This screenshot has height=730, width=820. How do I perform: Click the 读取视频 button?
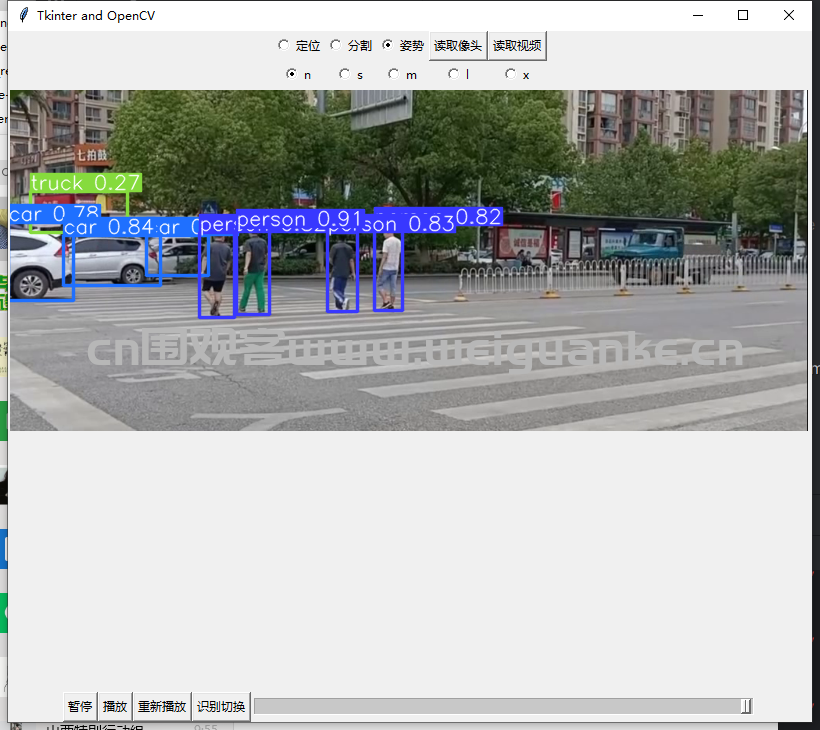pyautogui.click(x=517, y=46)
